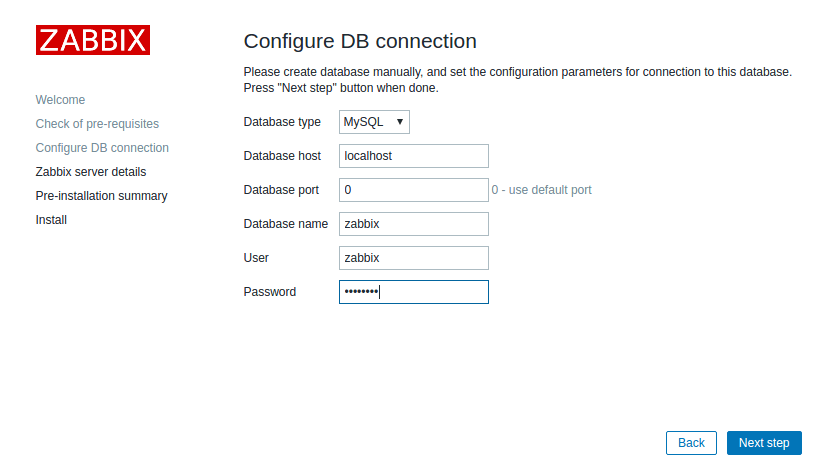Click the ZABBIX logo

(x=93, y=40)
